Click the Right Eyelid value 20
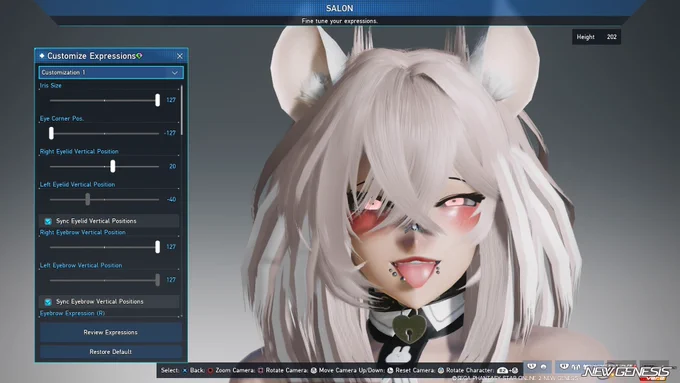Viewport: 680px width, 383px height. point(172,167)
